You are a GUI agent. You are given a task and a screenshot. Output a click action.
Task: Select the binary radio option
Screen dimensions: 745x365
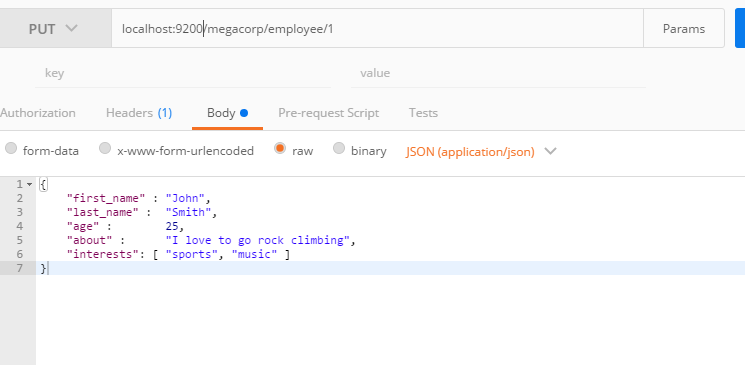(339, 148)
